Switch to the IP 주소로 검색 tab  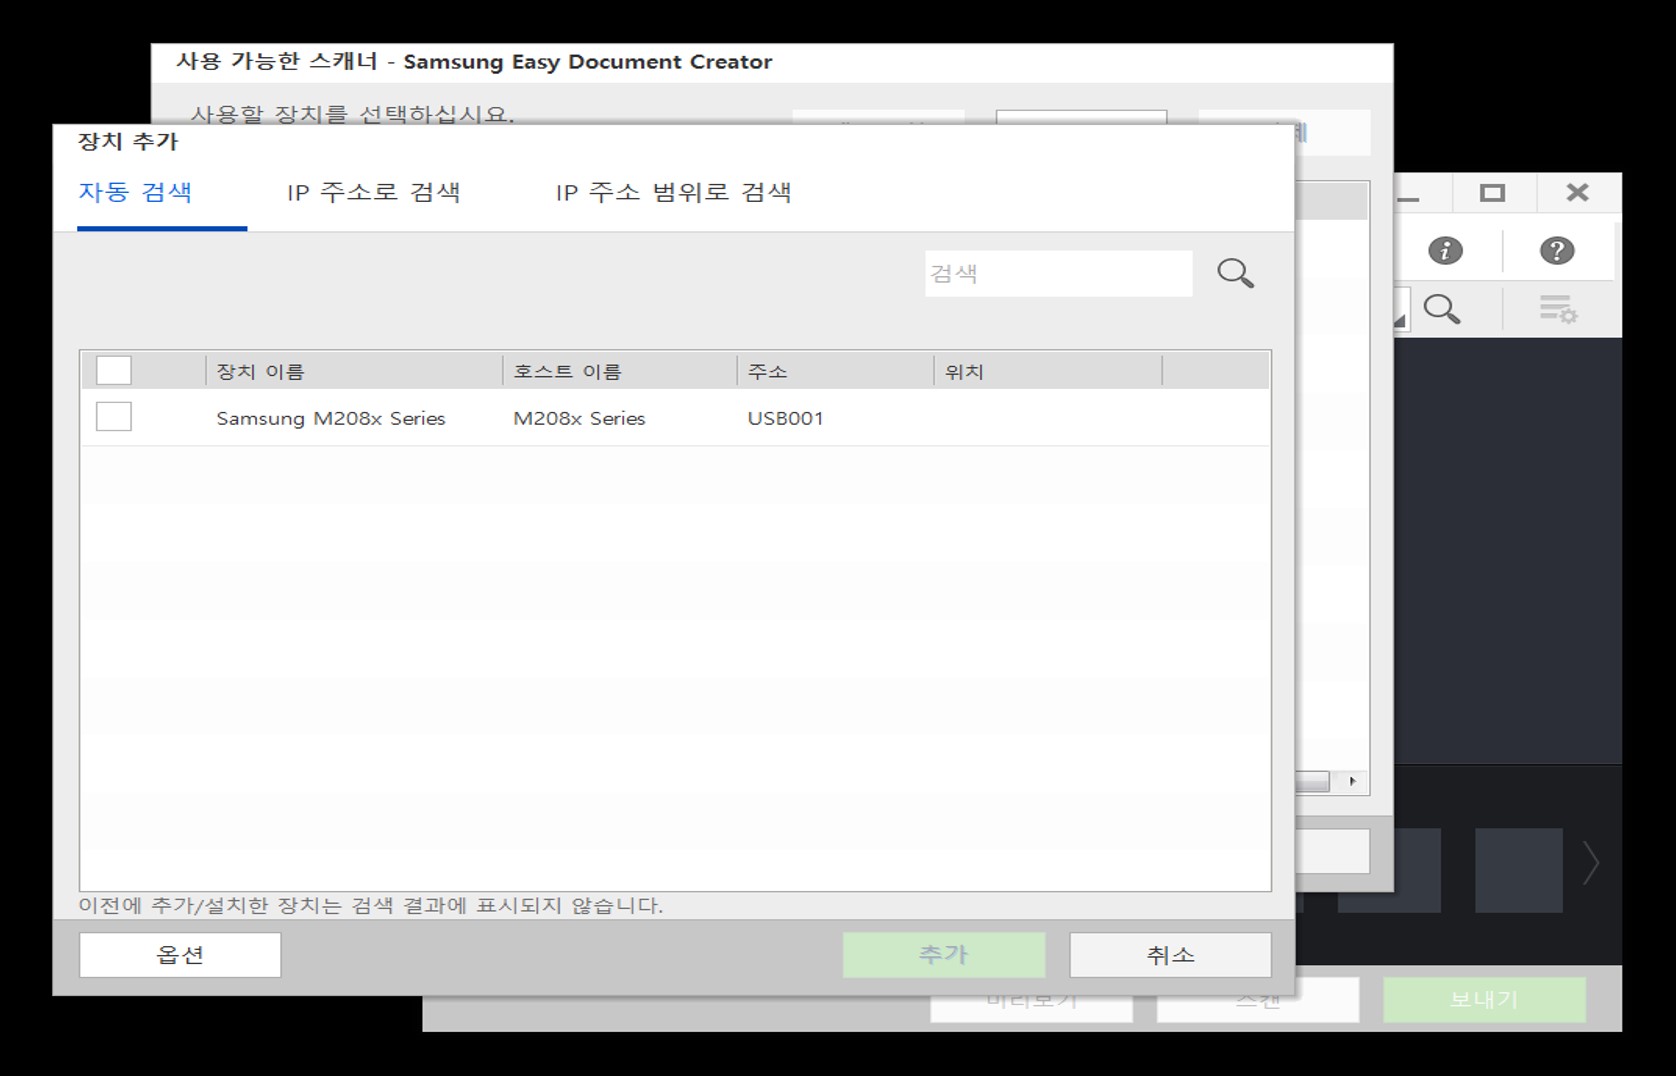point(375,193)
